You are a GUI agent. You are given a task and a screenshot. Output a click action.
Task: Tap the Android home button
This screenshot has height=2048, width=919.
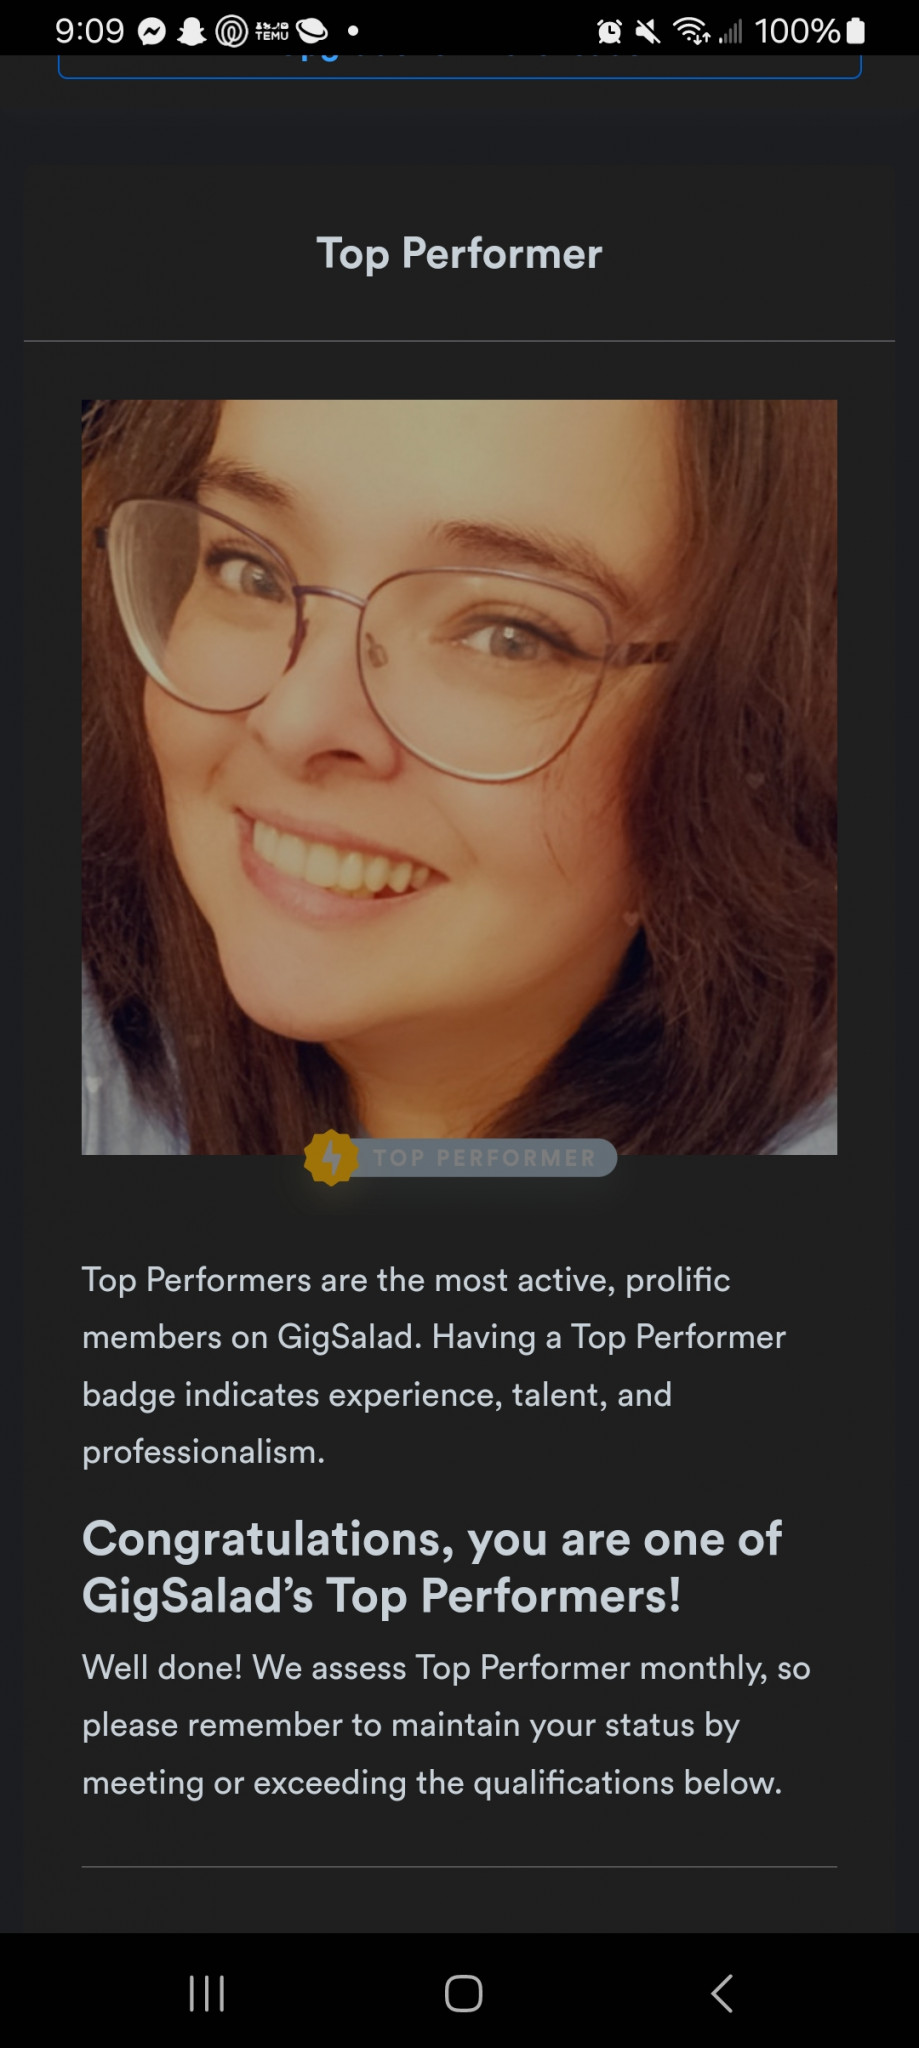(464, 1993)
